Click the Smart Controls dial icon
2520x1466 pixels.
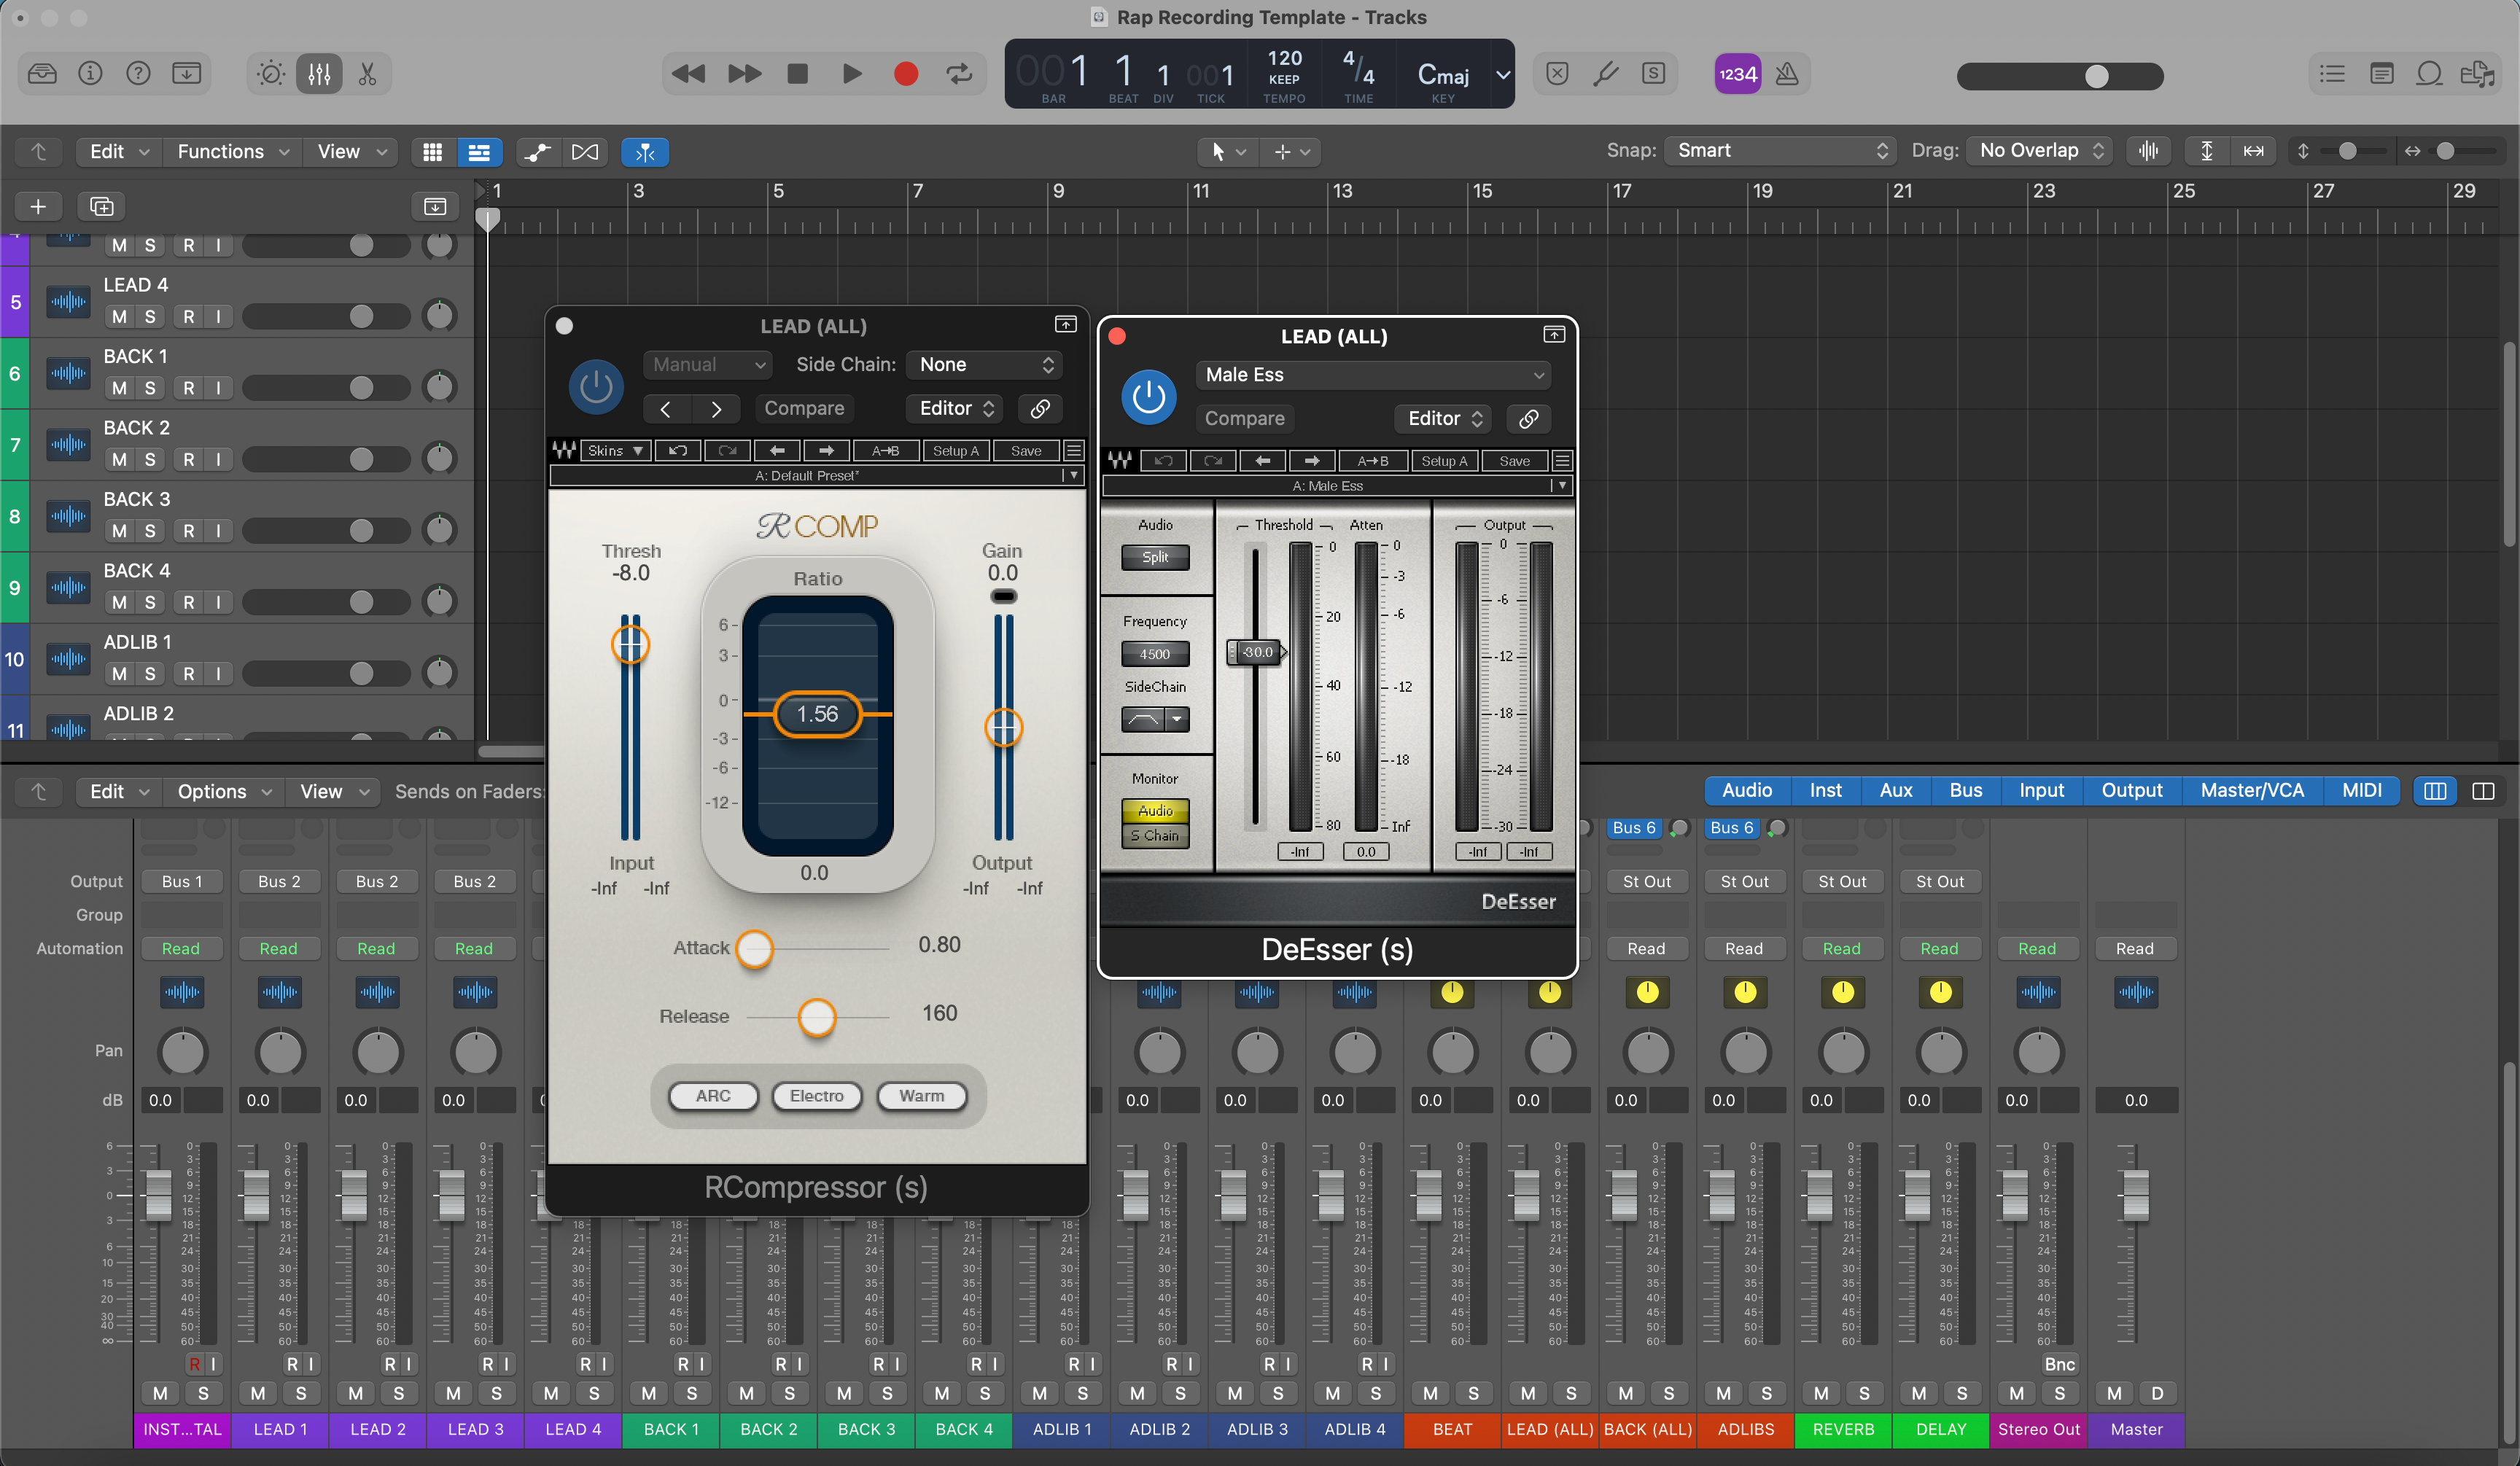[268, 73]
